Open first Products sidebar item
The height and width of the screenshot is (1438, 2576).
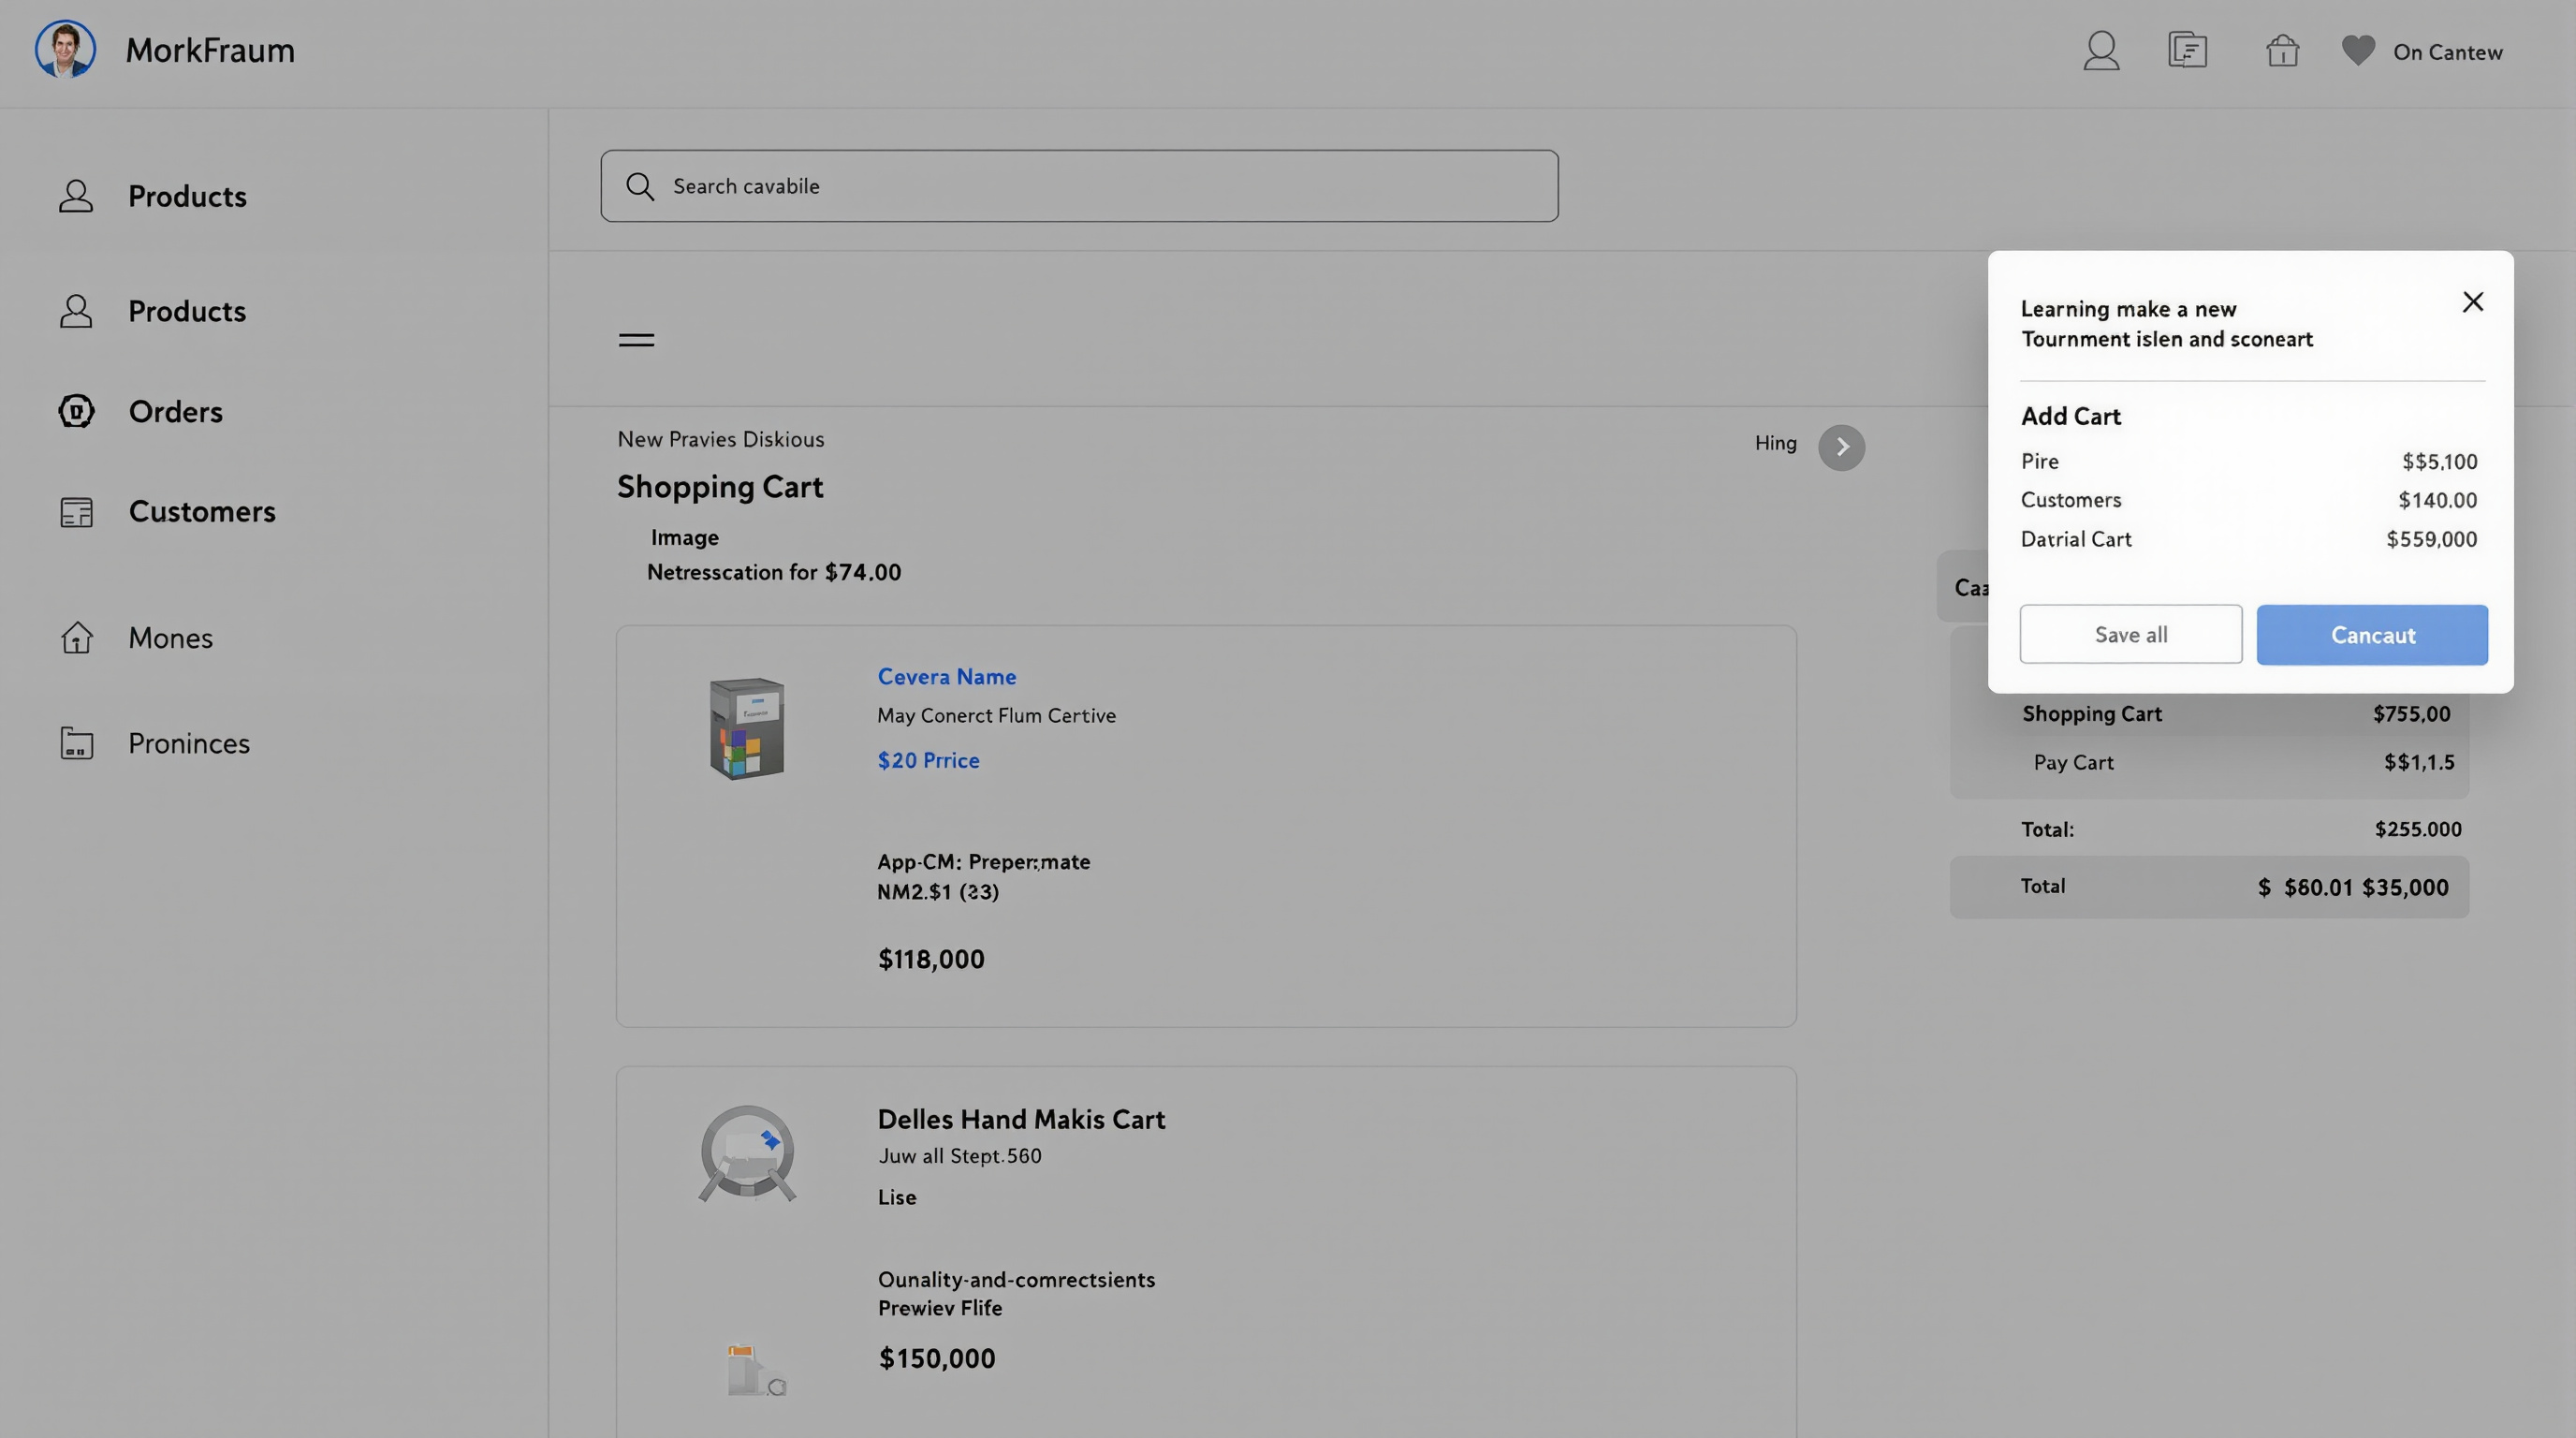[x=187, y=196]
